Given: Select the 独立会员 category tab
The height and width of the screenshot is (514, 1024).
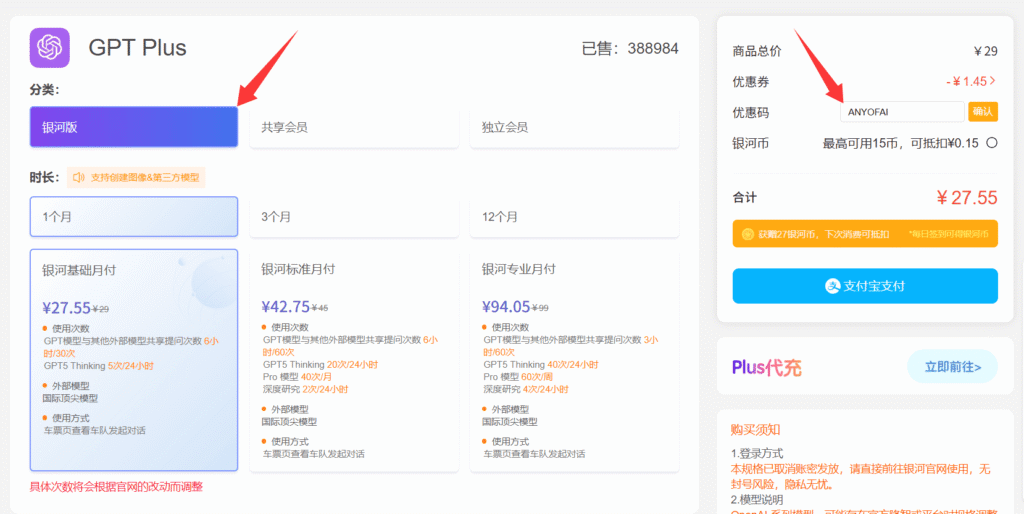Looking at the screenshot, I should tap(575, 127).
